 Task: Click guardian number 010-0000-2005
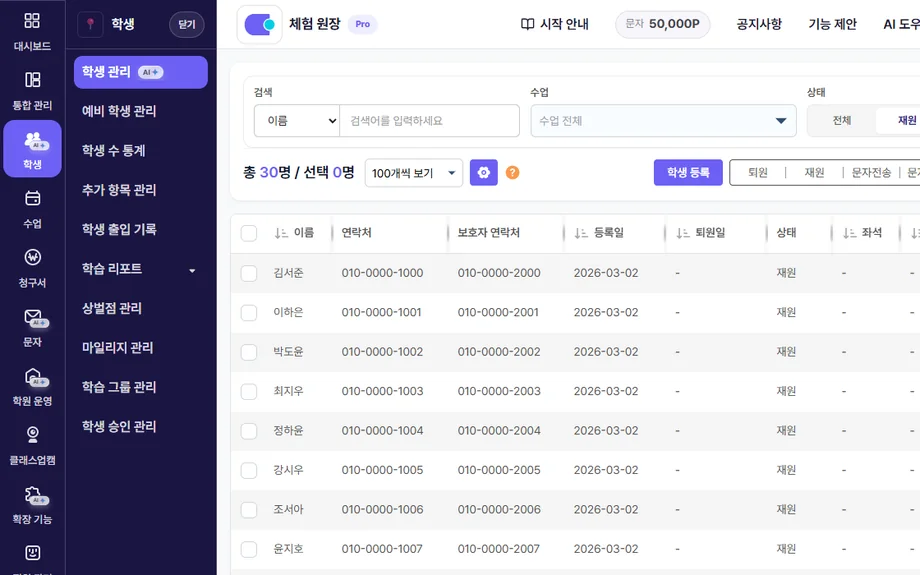point(499,470)
